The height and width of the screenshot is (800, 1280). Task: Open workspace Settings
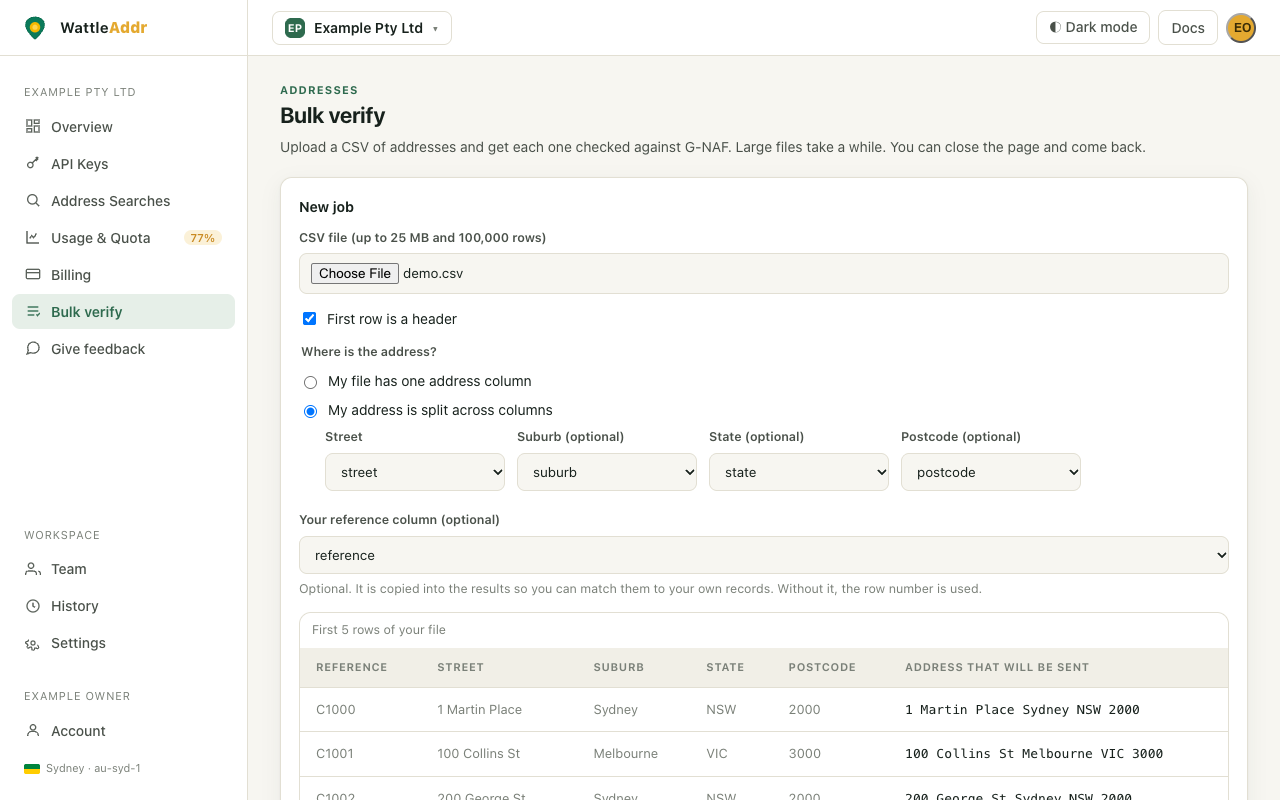click(x=123, y=643)
